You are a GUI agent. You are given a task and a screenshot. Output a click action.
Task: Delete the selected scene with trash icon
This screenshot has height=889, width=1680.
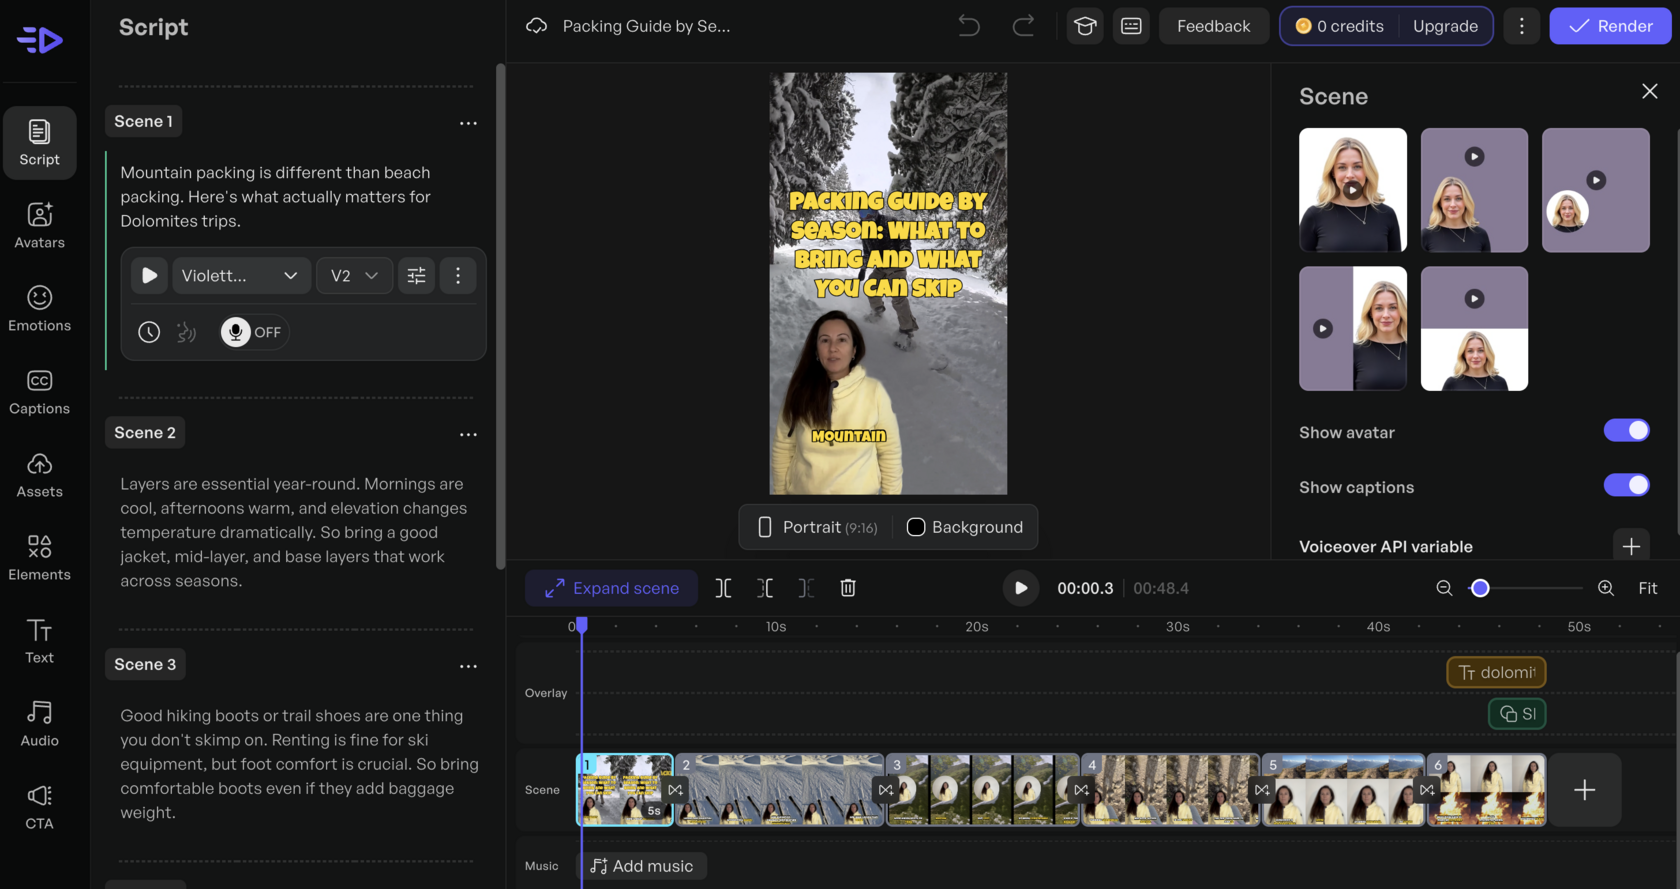848,588
